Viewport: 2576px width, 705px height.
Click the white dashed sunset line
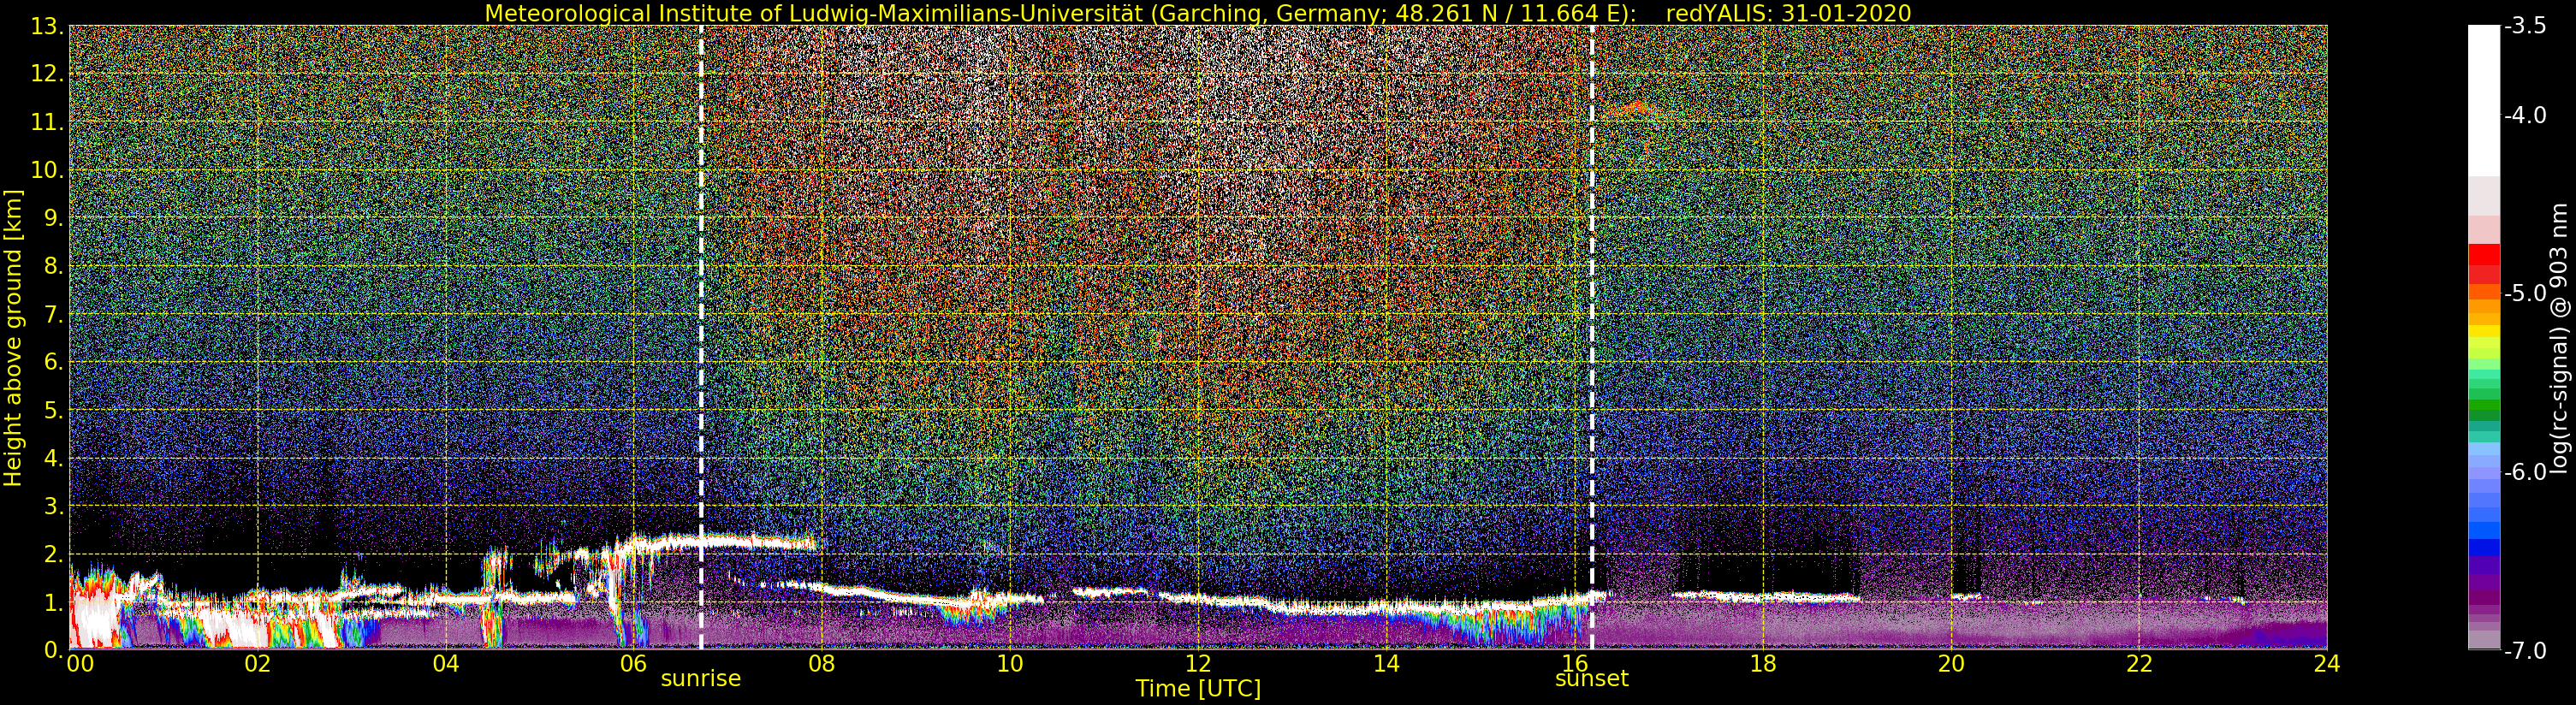click(x=1592, y=337)
